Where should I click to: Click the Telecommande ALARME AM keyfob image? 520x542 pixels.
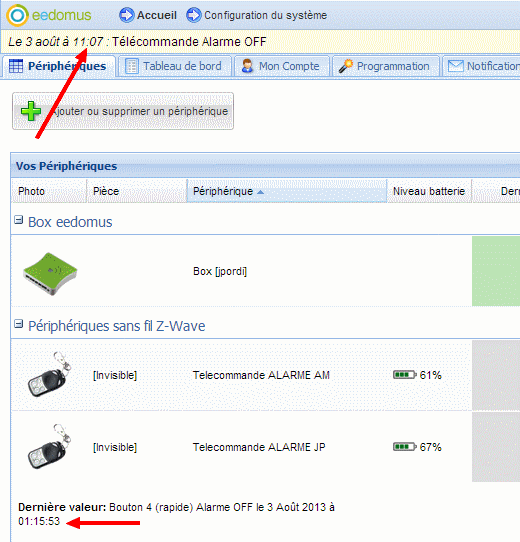click(50, 375)
